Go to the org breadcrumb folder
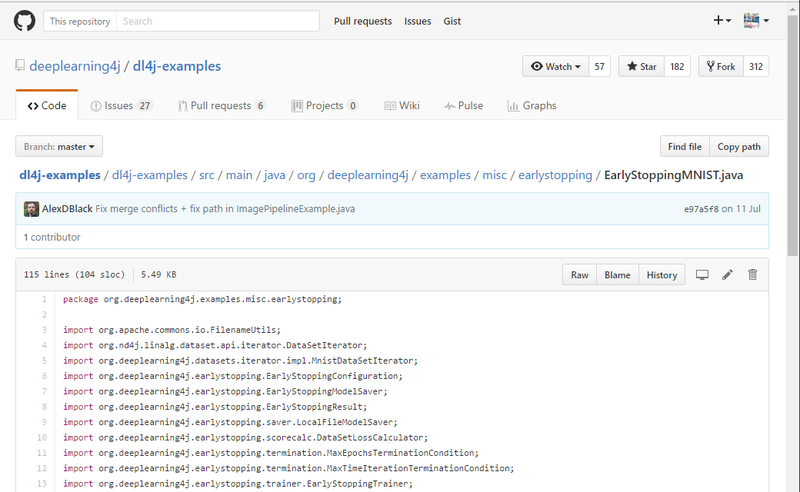800x492 pixels. (306, 175)
